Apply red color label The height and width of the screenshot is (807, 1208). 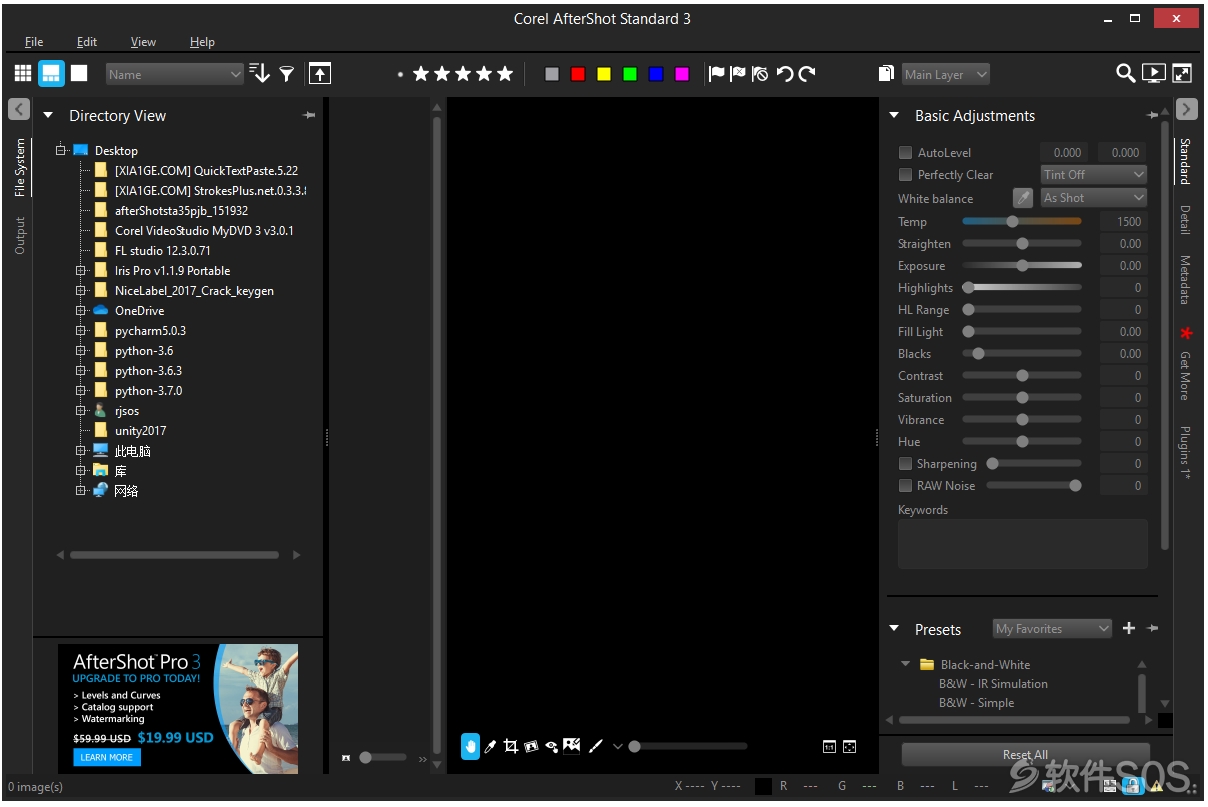point(577,74)
